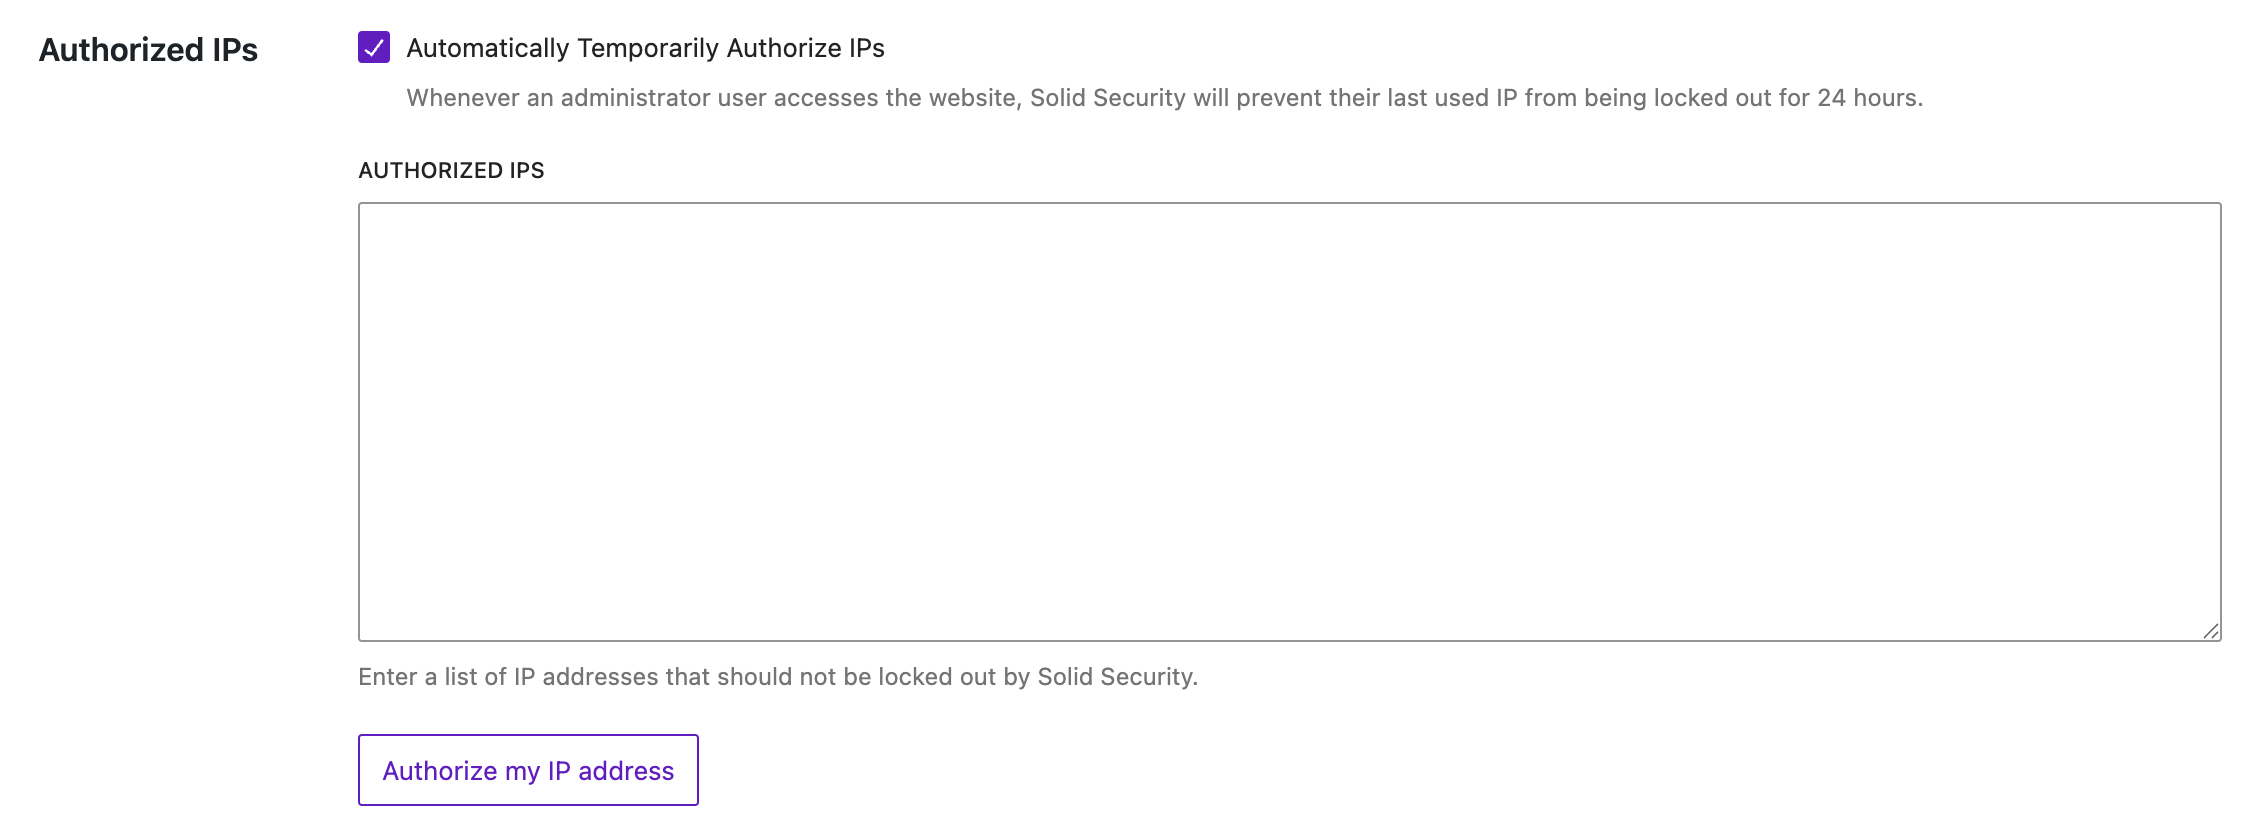Click inside the Authorized IPs text area
This screenshot has width=2262, height=836.
[x=1289, y=421]
